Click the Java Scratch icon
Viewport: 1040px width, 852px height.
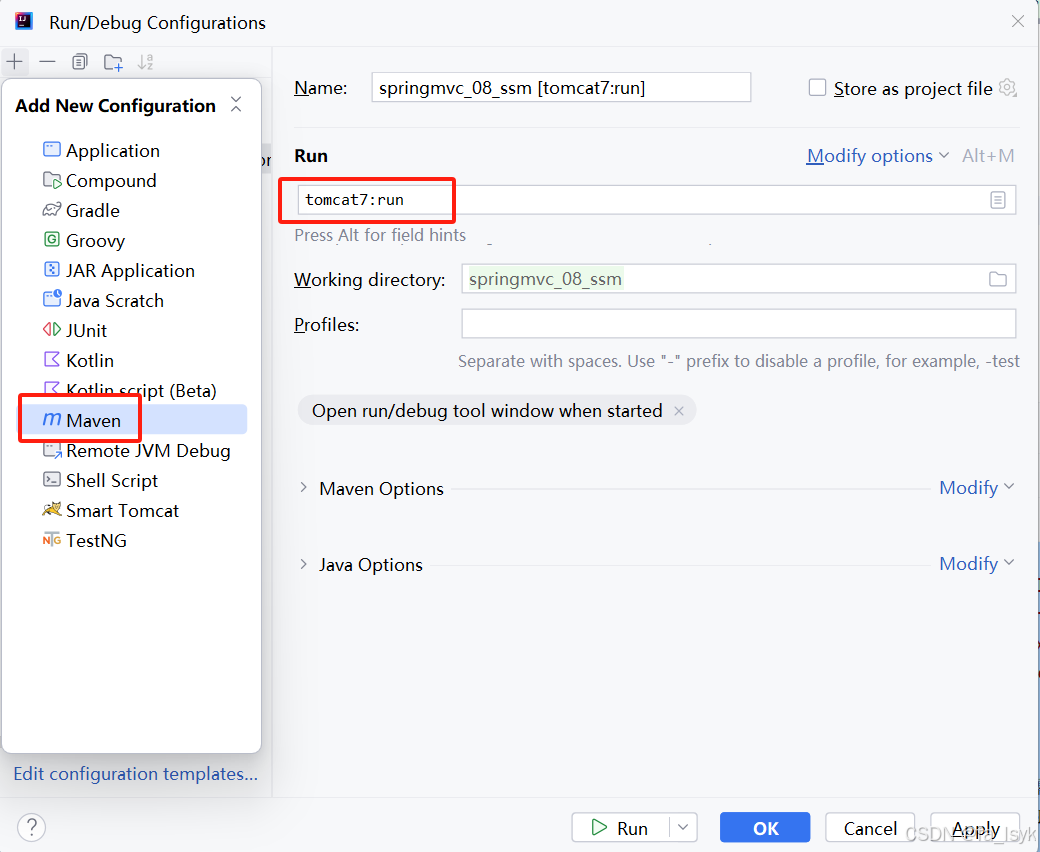52,298
